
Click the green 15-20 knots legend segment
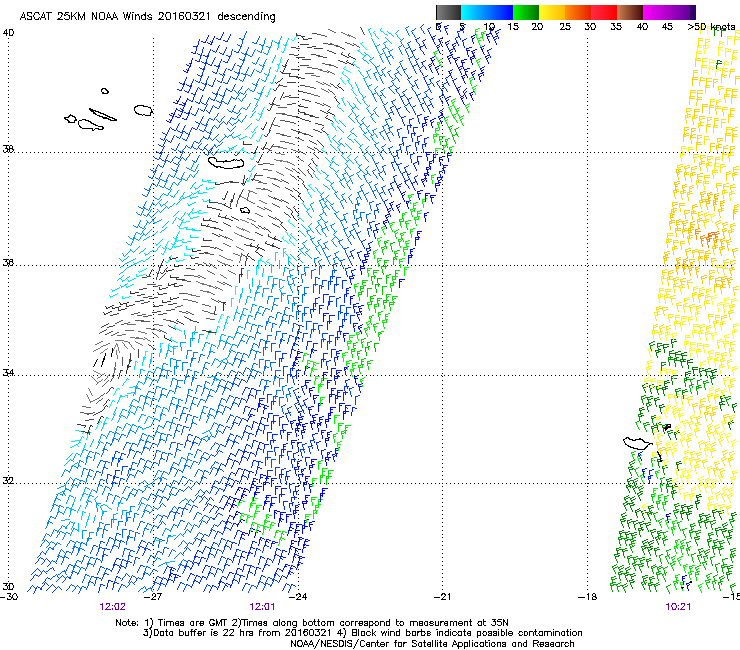525,12
